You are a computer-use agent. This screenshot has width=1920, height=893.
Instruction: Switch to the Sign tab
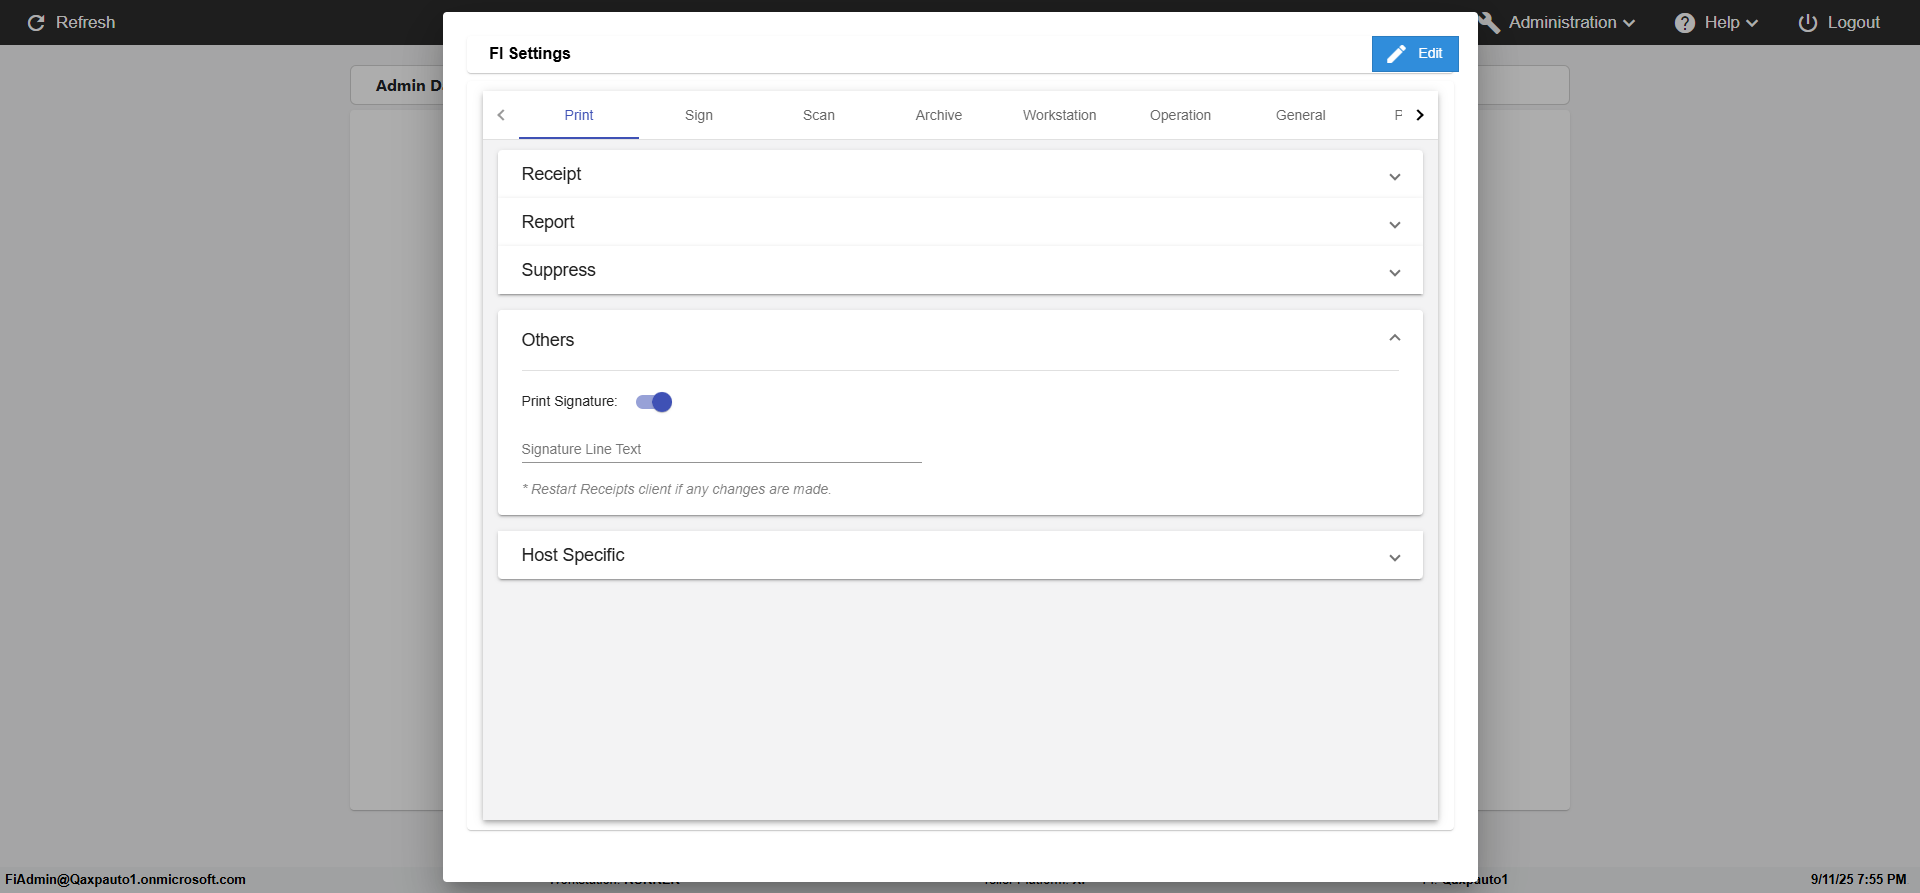point(699,115)
